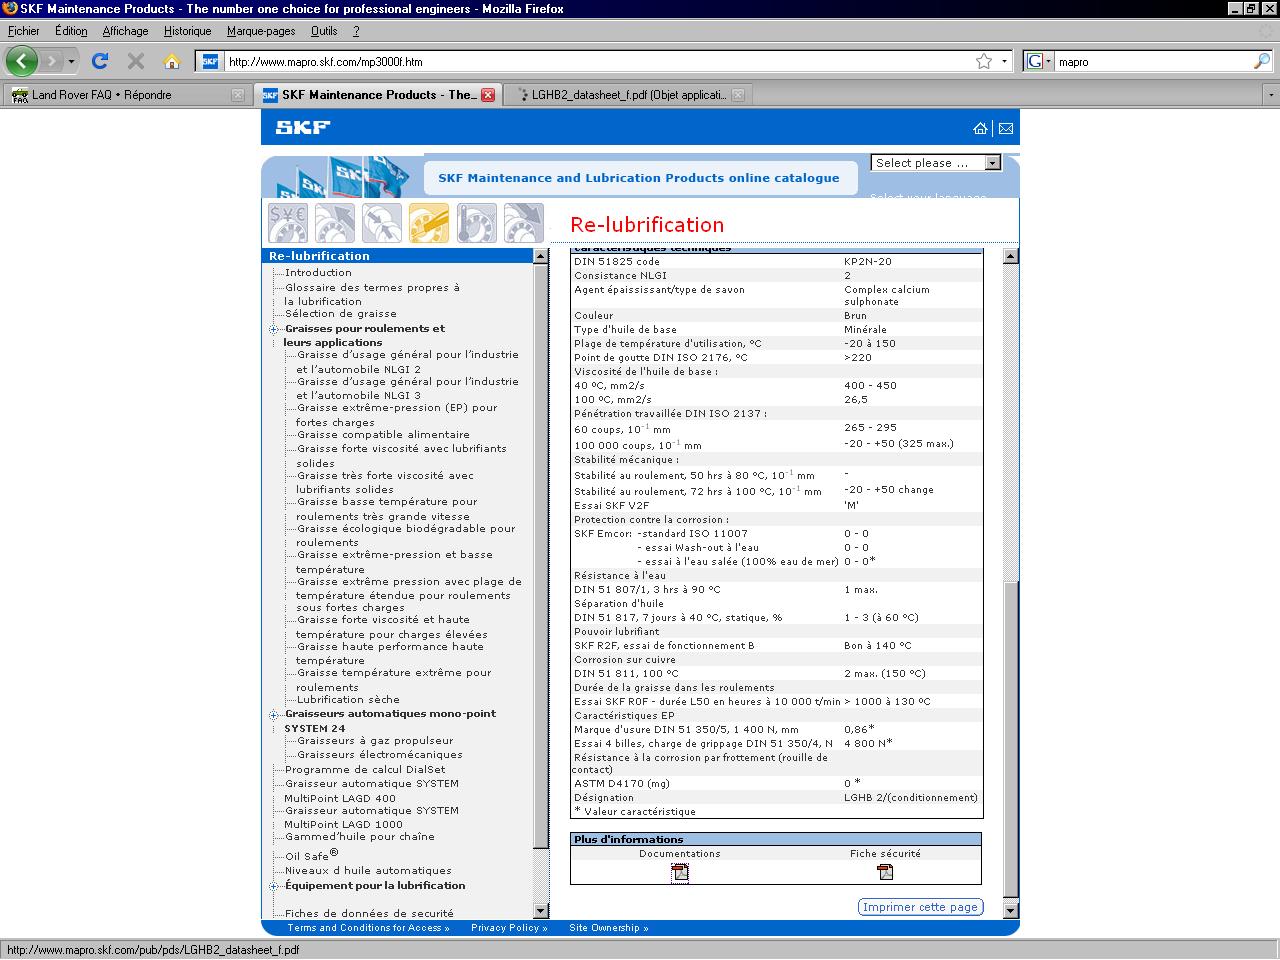Open the Documentations PDF icon

pos(680,872)
